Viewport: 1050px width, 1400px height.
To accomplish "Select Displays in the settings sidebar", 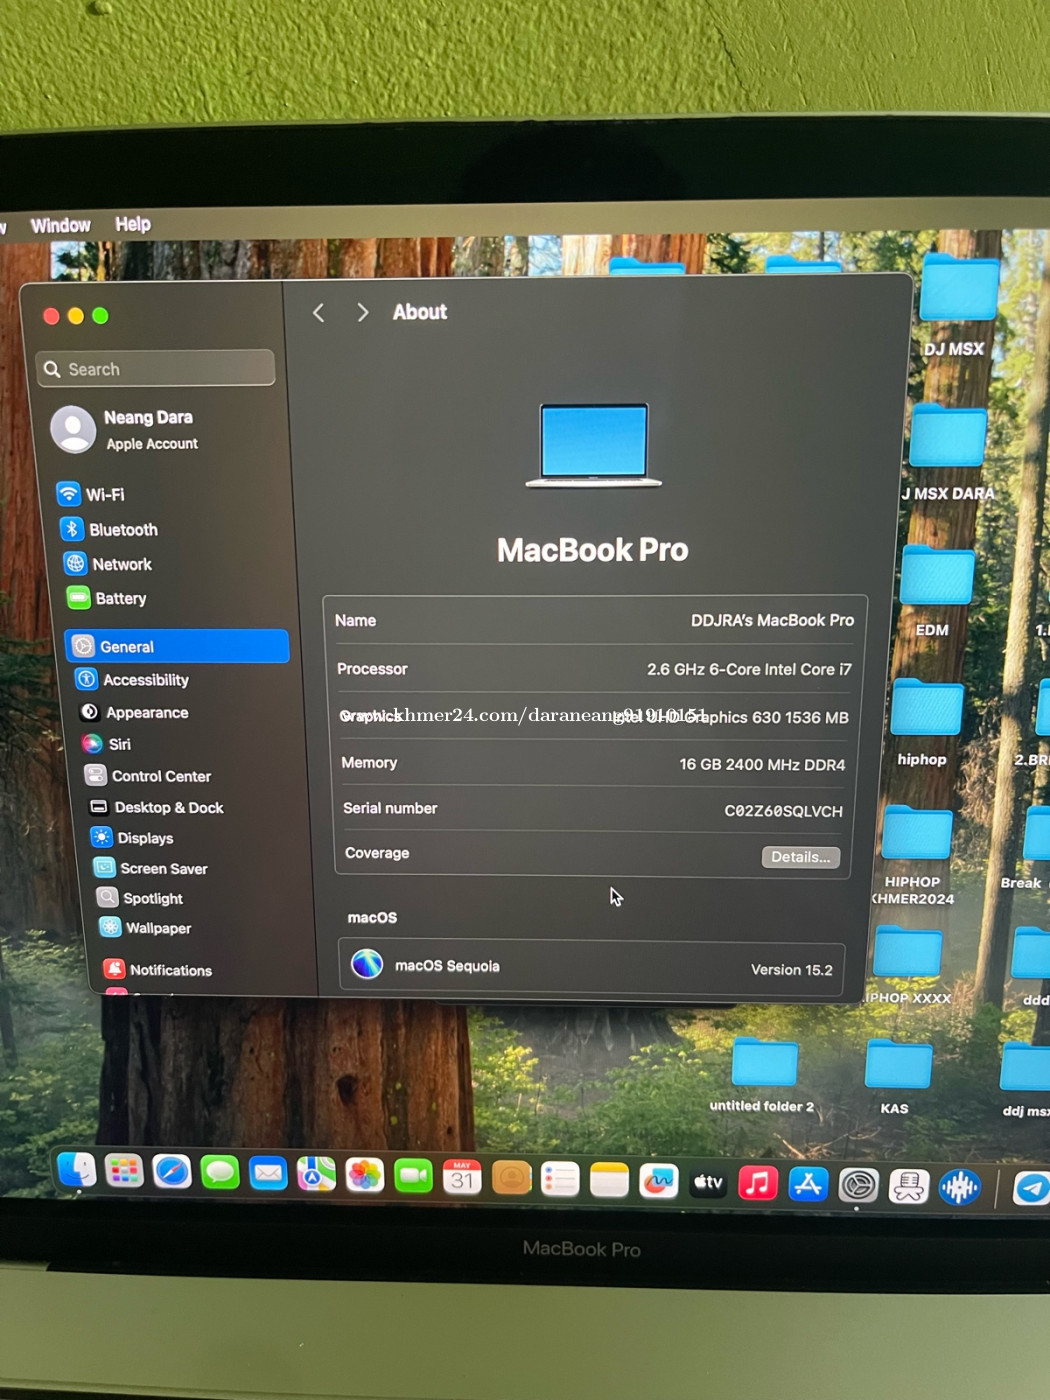I will [x=132, y=838].
